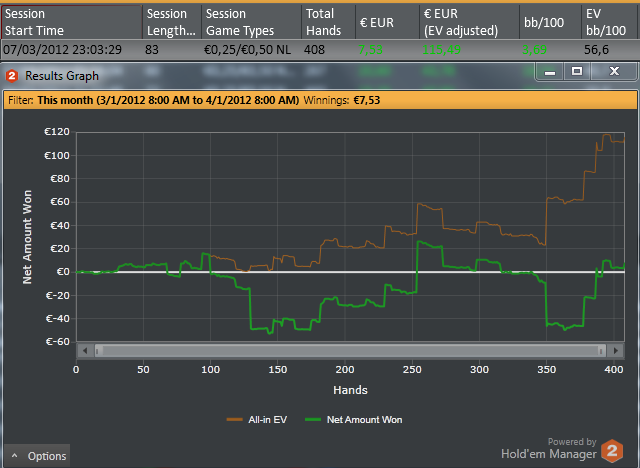
Task: Sort by Session Length column header
Action: [172, 22]
